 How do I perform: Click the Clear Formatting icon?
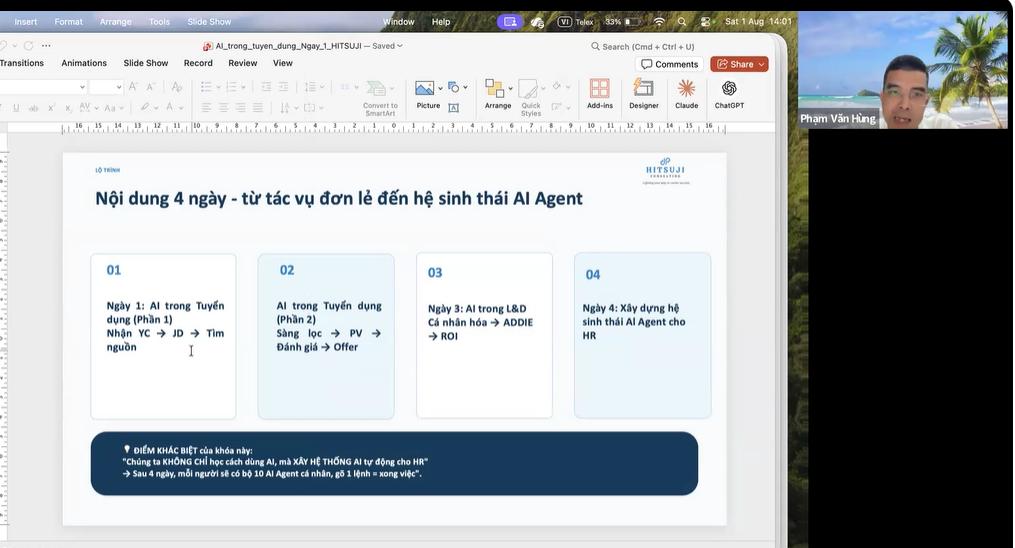point(176,87)
